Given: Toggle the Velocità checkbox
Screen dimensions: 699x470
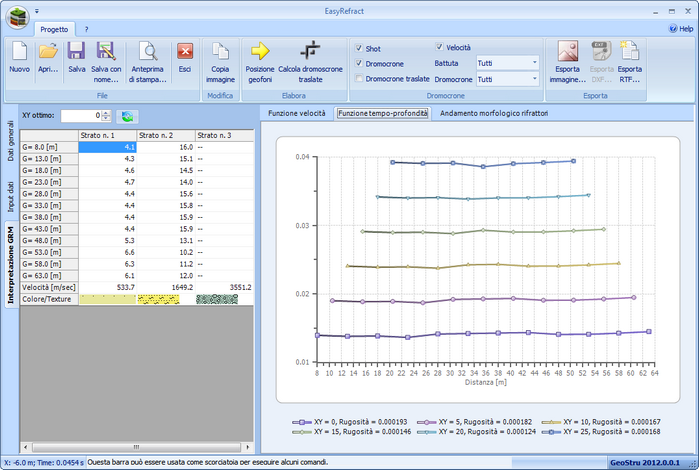Looking at the screenshot, I should coord(439,47).
